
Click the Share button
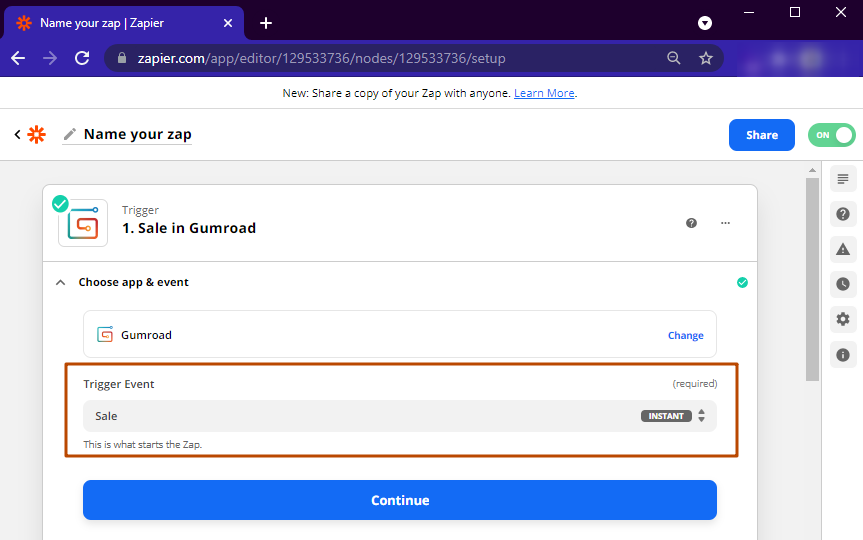tap(762, 135)
